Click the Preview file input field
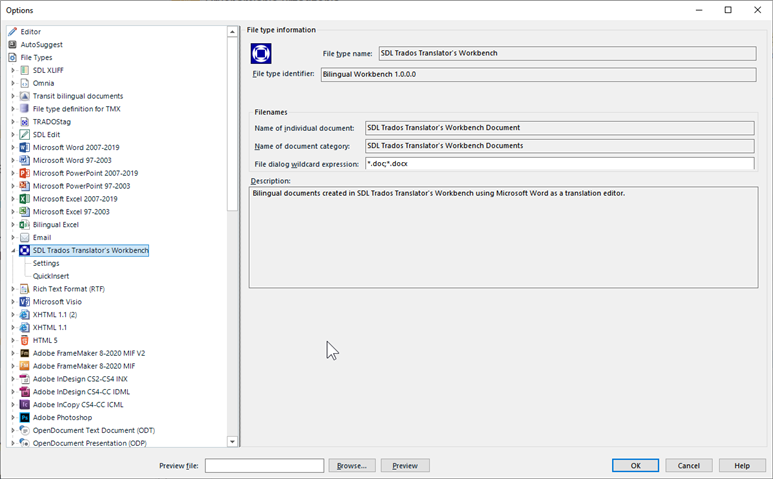Screen dimensions: 773x479 [265, 466]
